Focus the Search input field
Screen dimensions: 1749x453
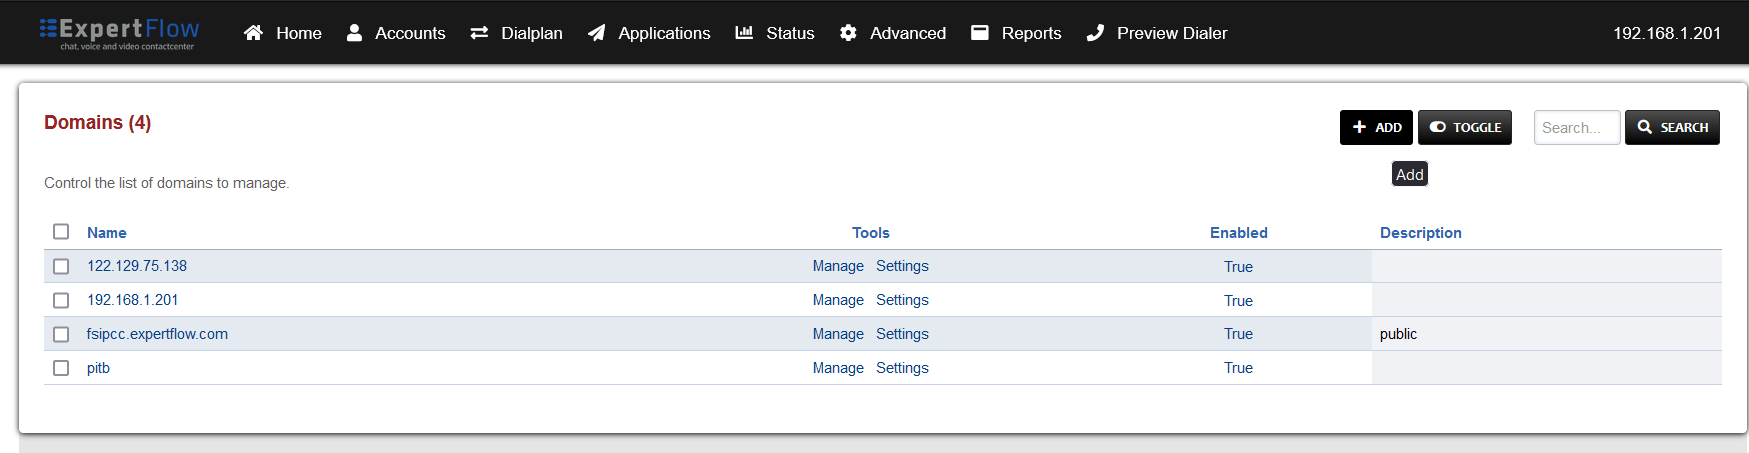[x=1576, y=127]
